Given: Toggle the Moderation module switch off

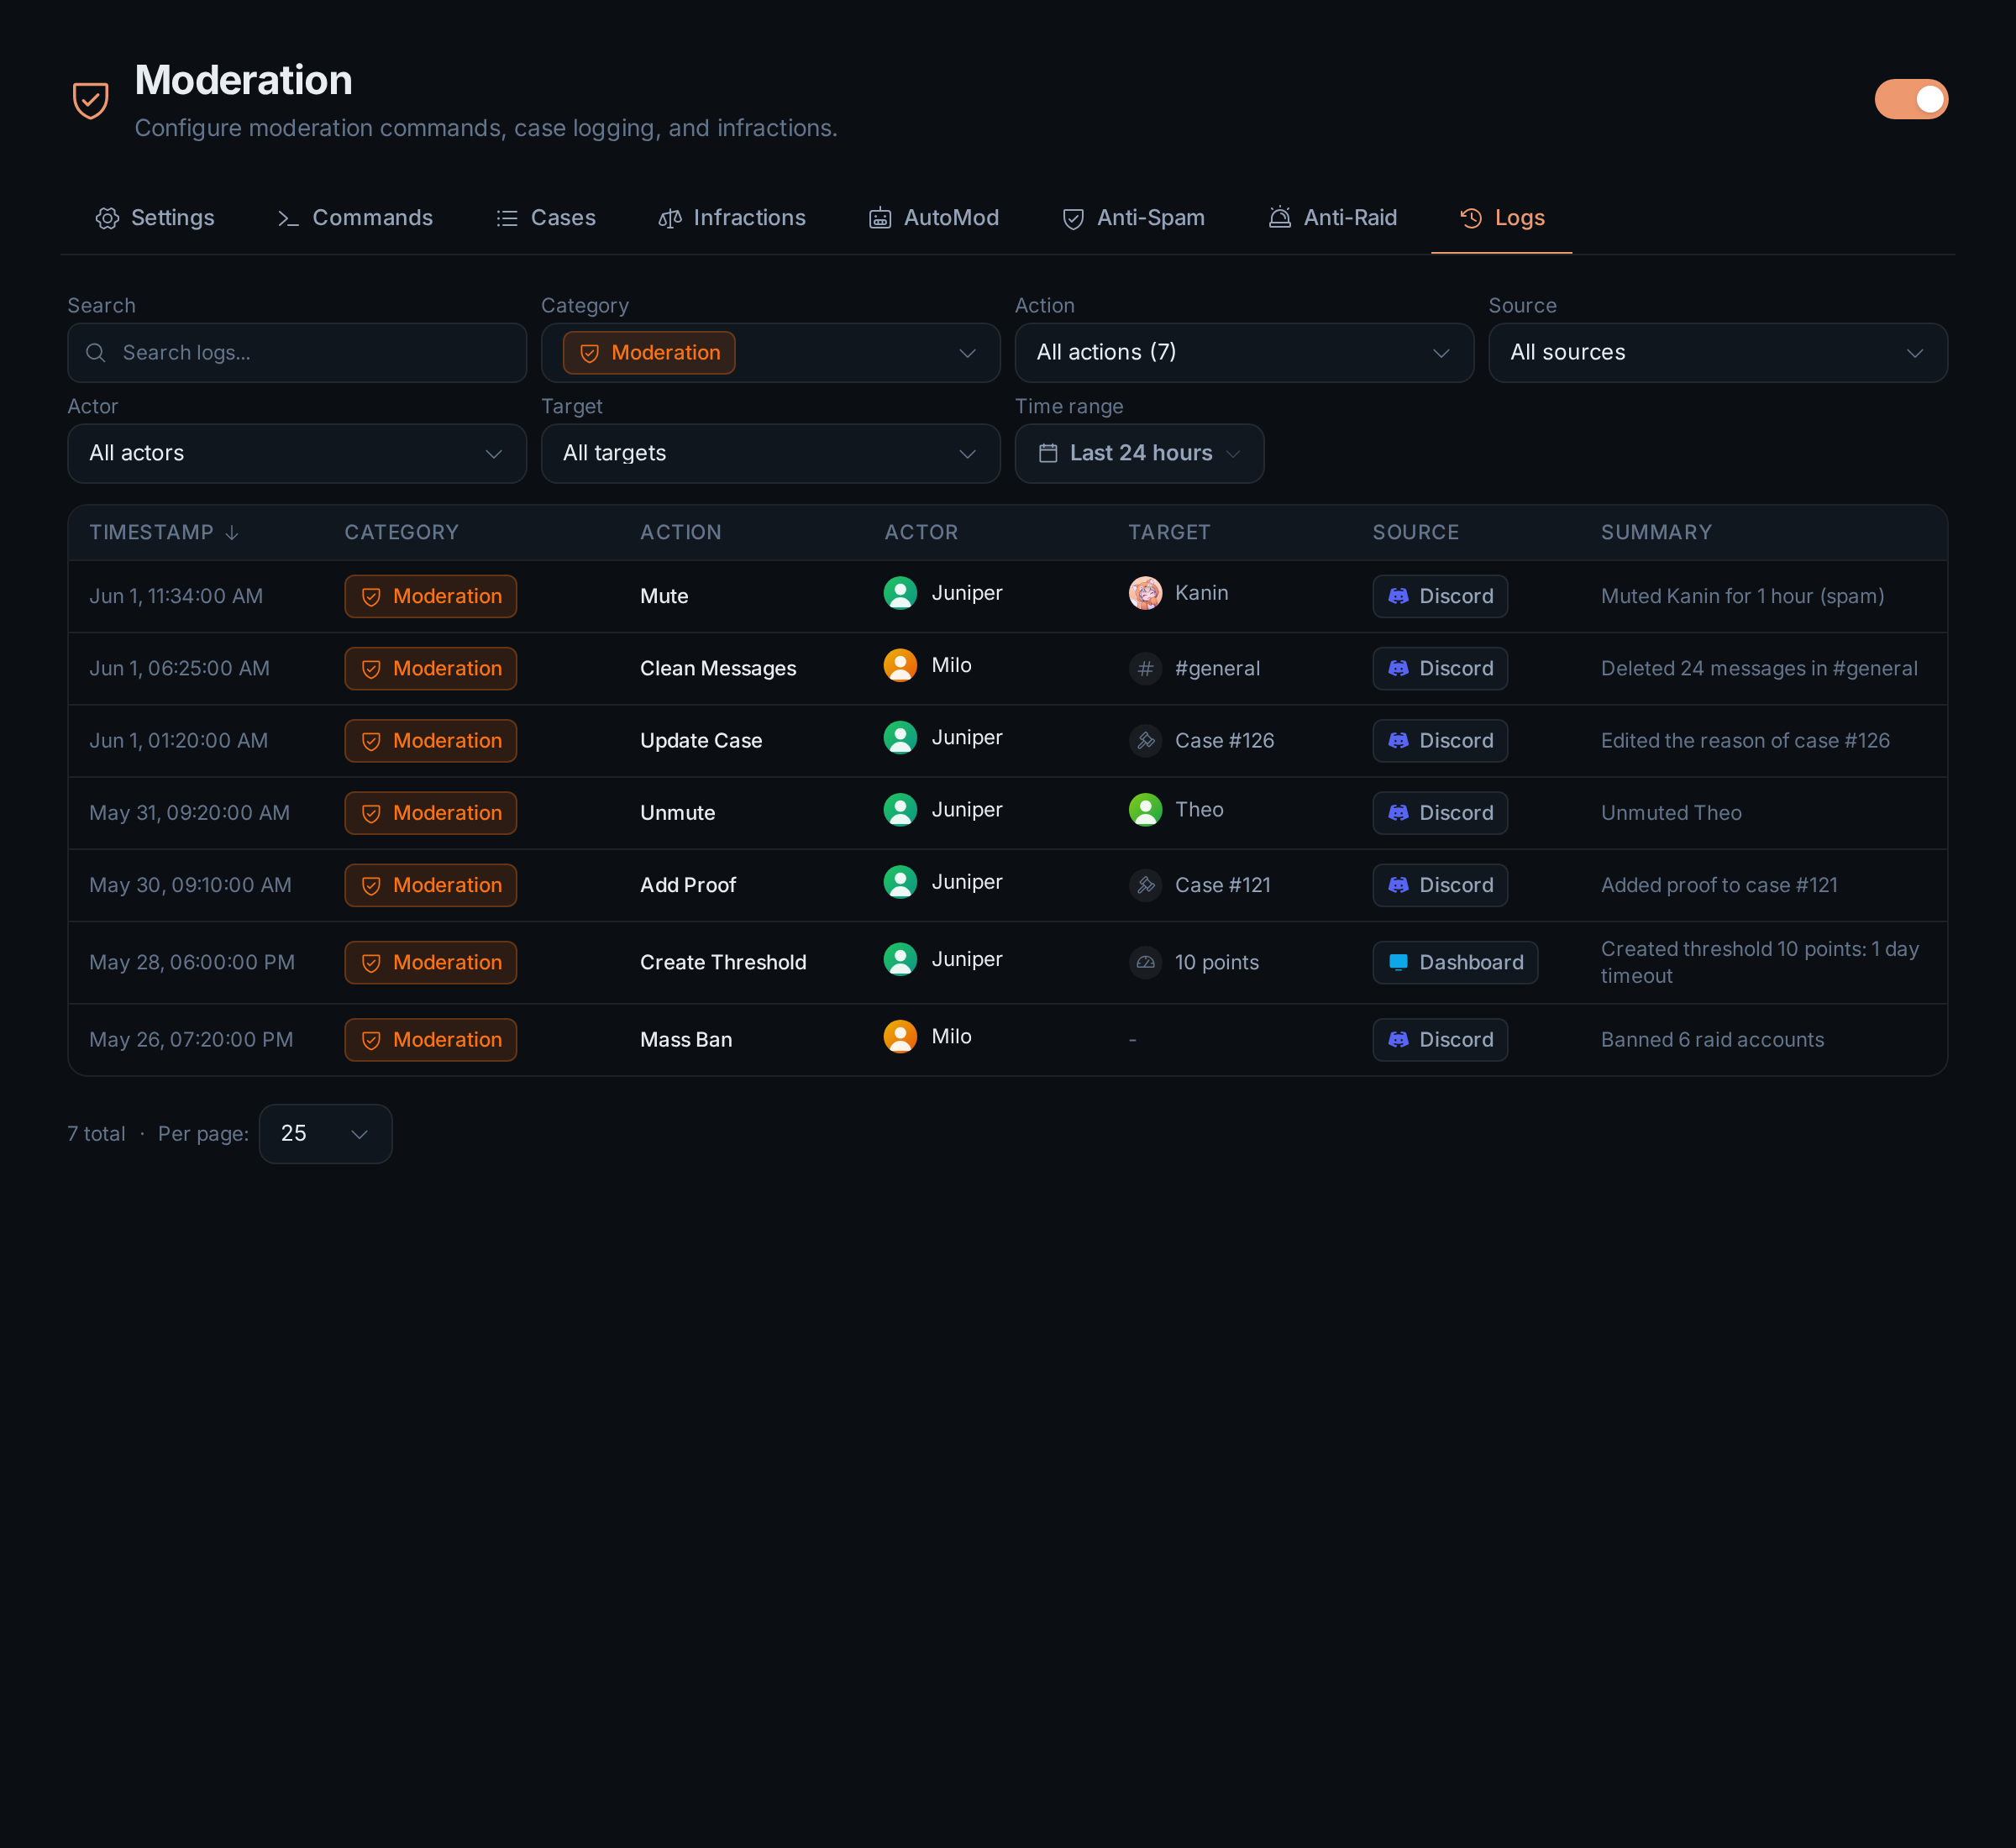Looking at the screenshot, I should click(1910, 99).
